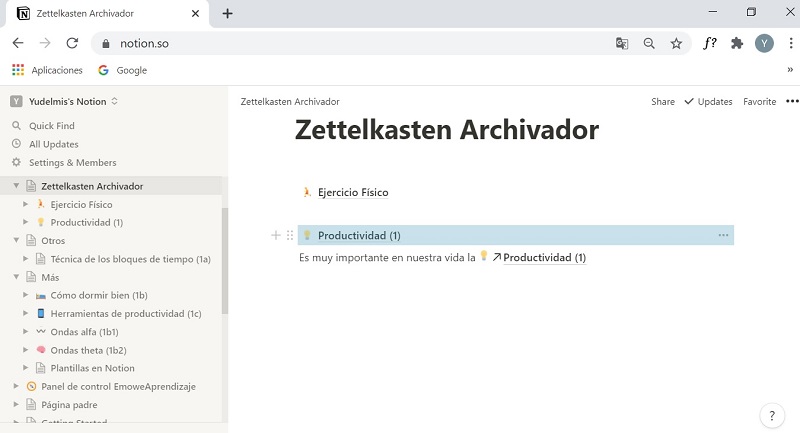
Task: Click plus icon to add block below
Action: click(276, 235)
